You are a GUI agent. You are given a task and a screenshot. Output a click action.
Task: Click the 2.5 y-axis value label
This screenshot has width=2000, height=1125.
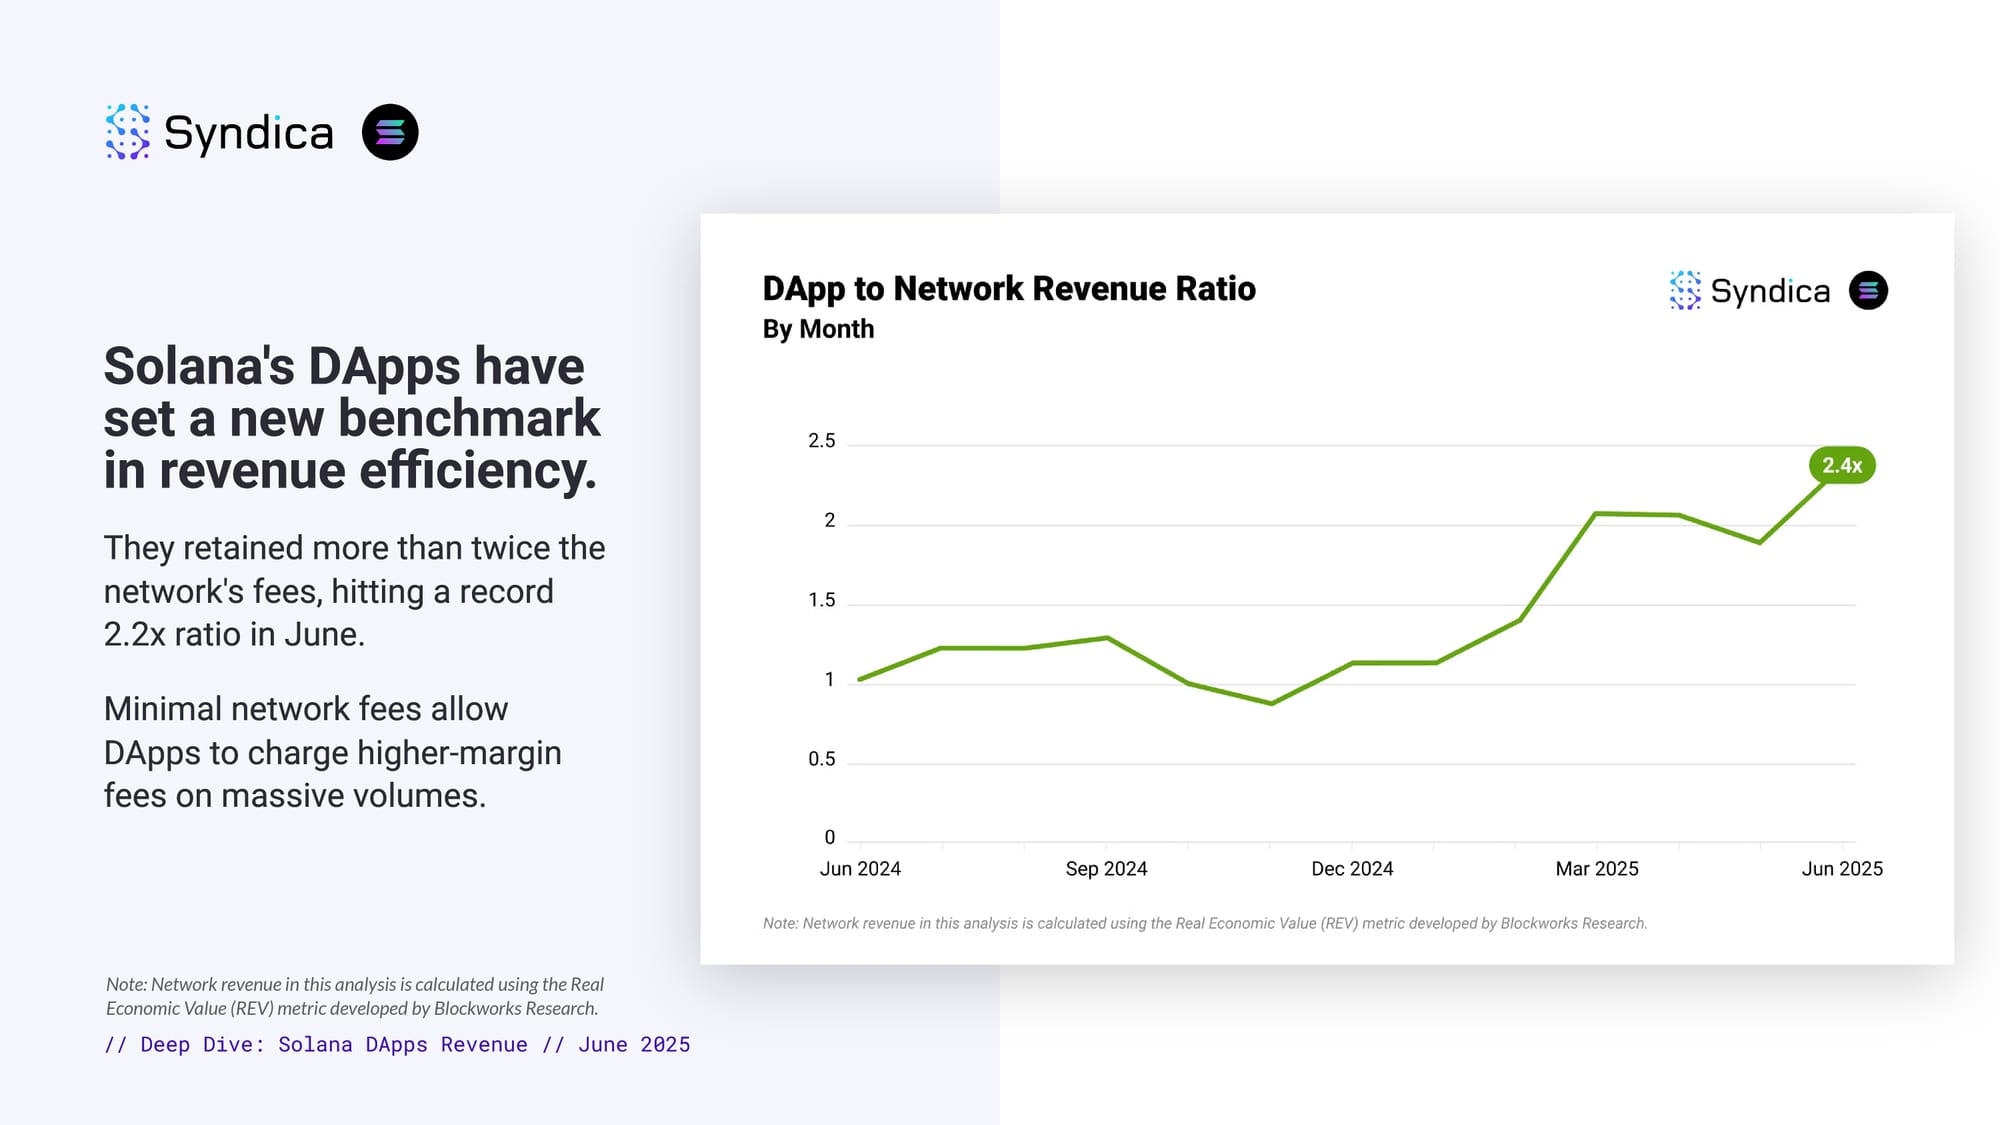821,441
